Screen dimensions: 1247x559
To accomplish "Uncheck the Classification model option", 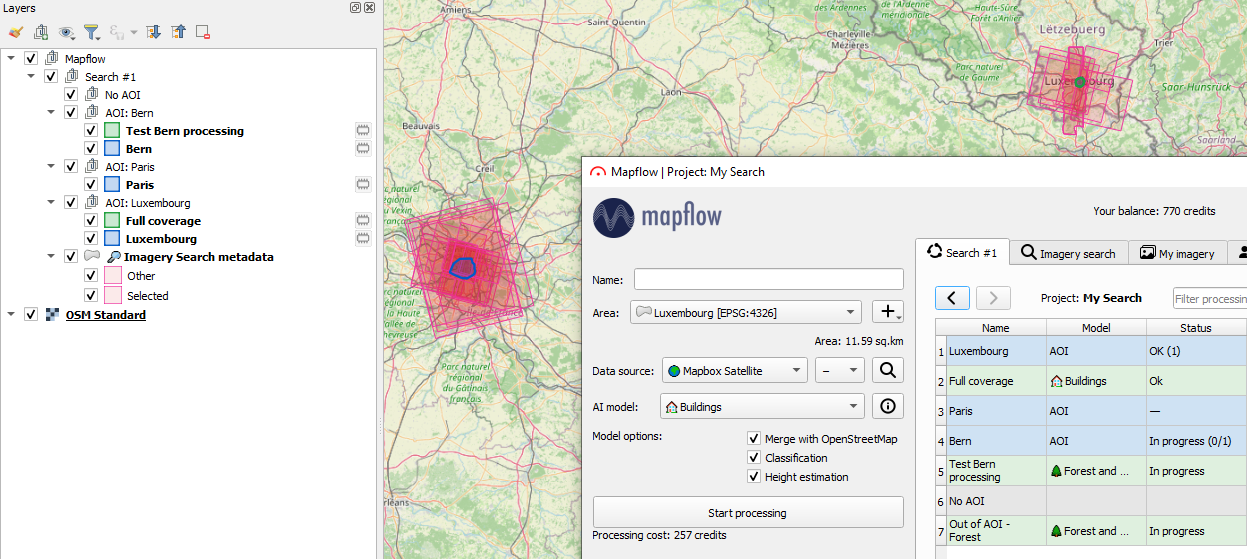I will pyautogui.click(x=754, y=458).
